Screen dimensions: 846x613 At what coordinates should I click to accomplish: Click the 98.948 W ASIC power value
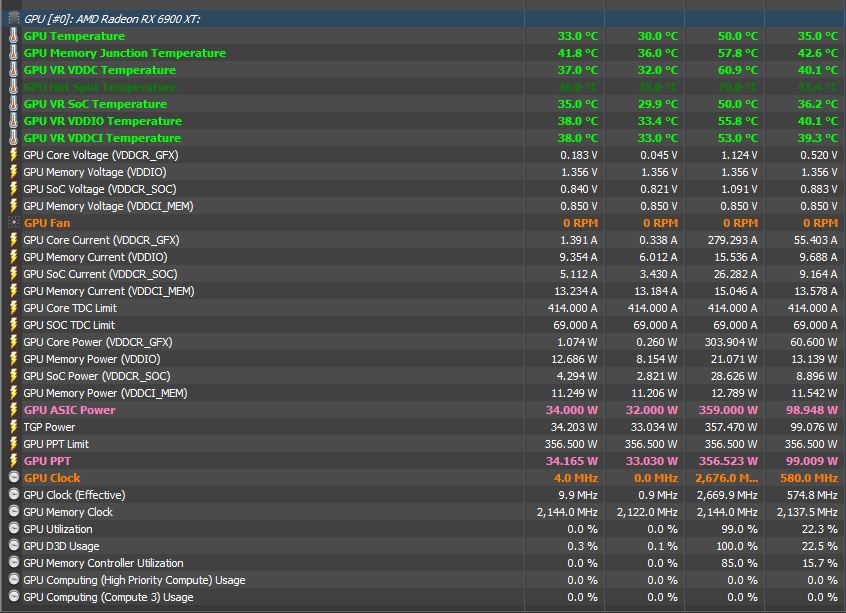[x=811, y=410]
